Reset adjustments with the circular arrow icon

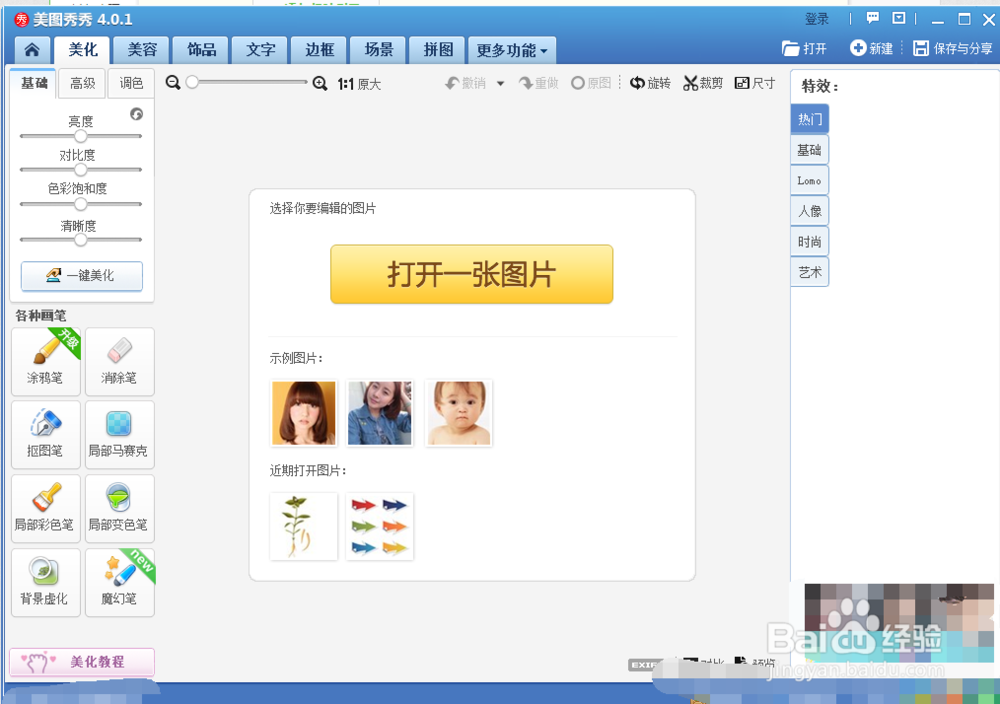(x=136, y=114)
